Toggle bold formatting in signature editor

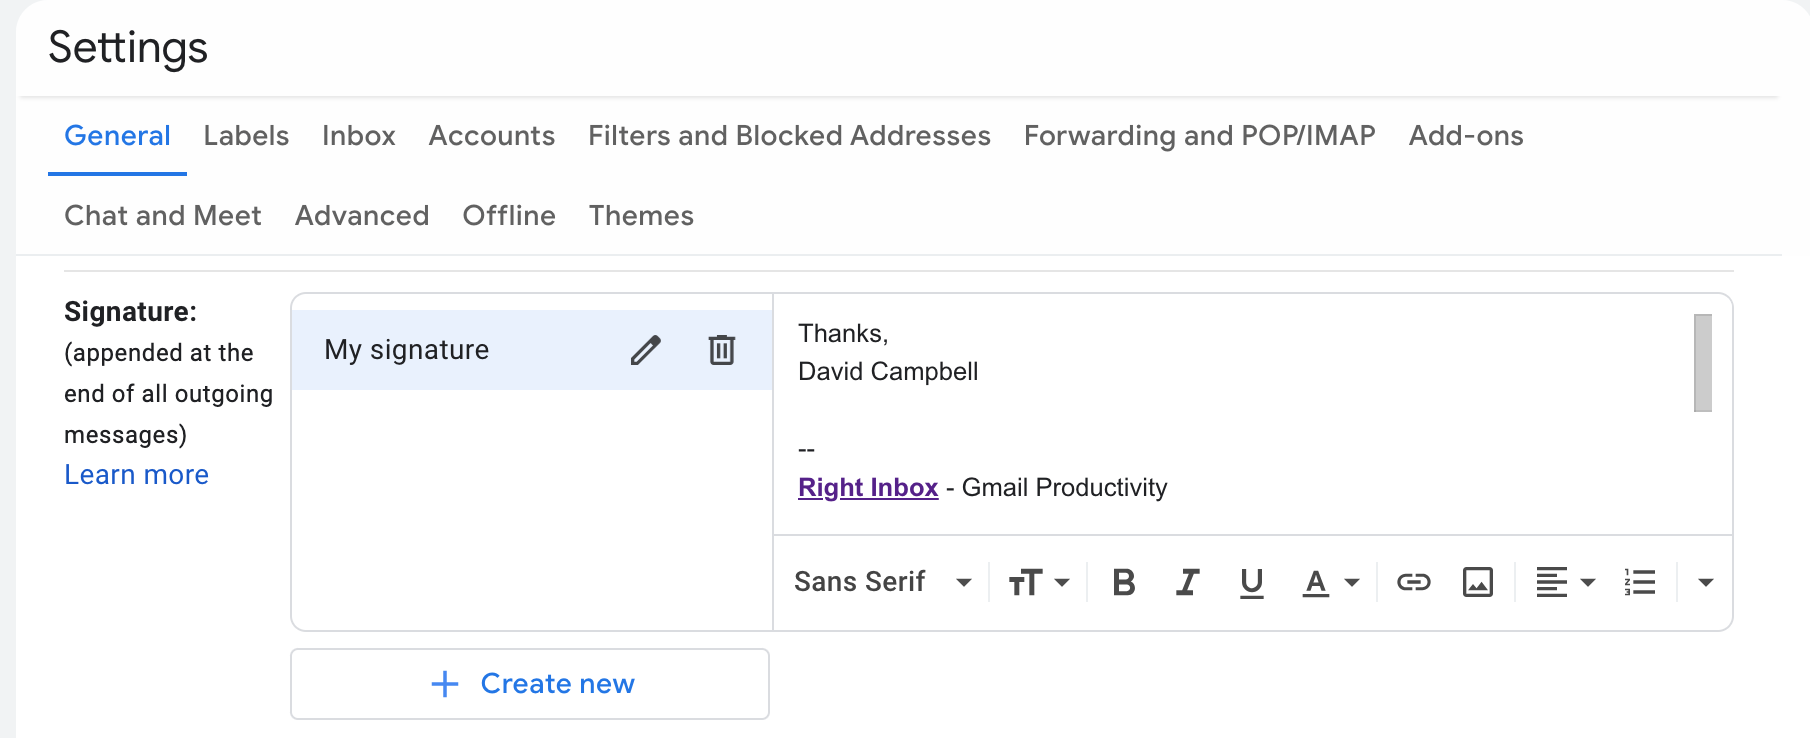click(x=1123, y=582)
